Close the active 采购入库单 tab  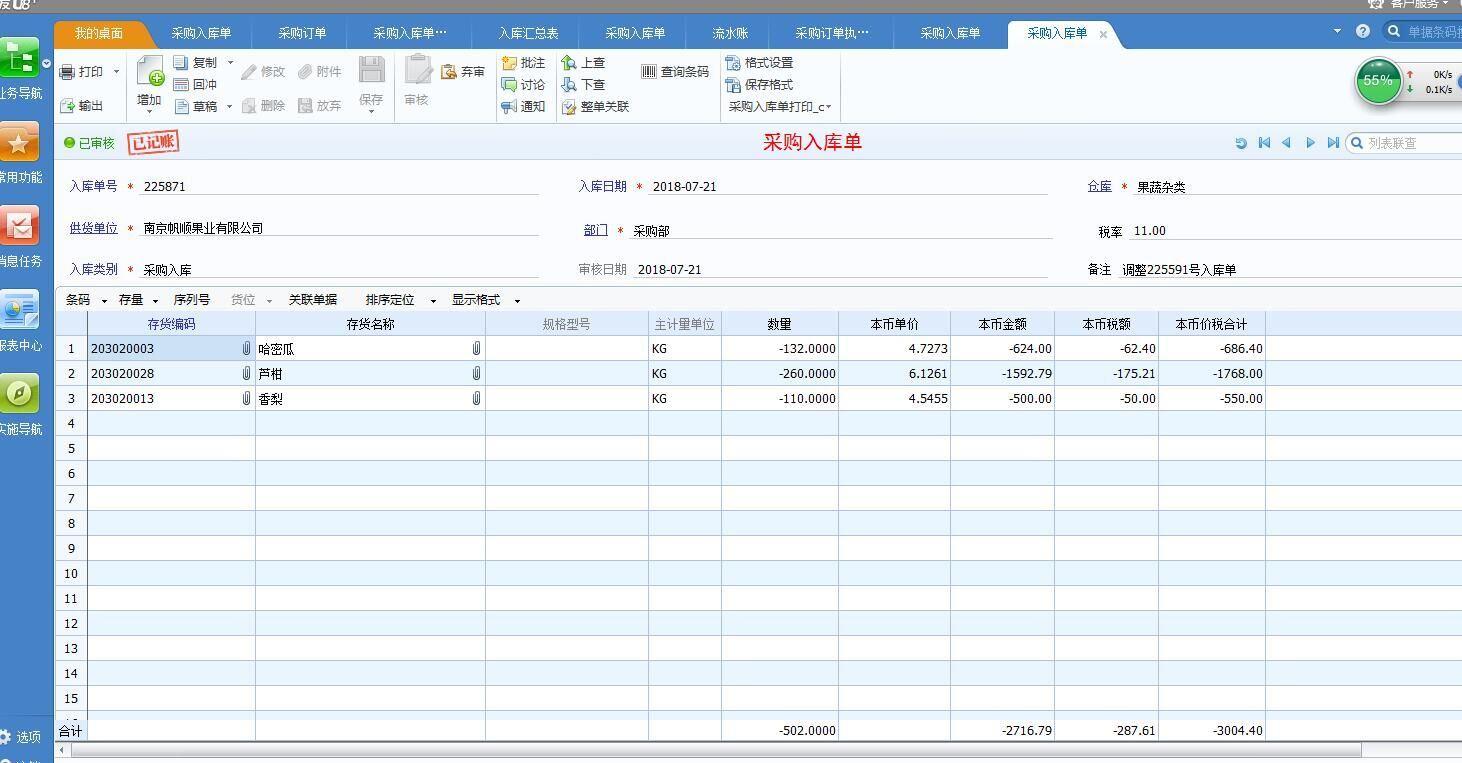1103,34
